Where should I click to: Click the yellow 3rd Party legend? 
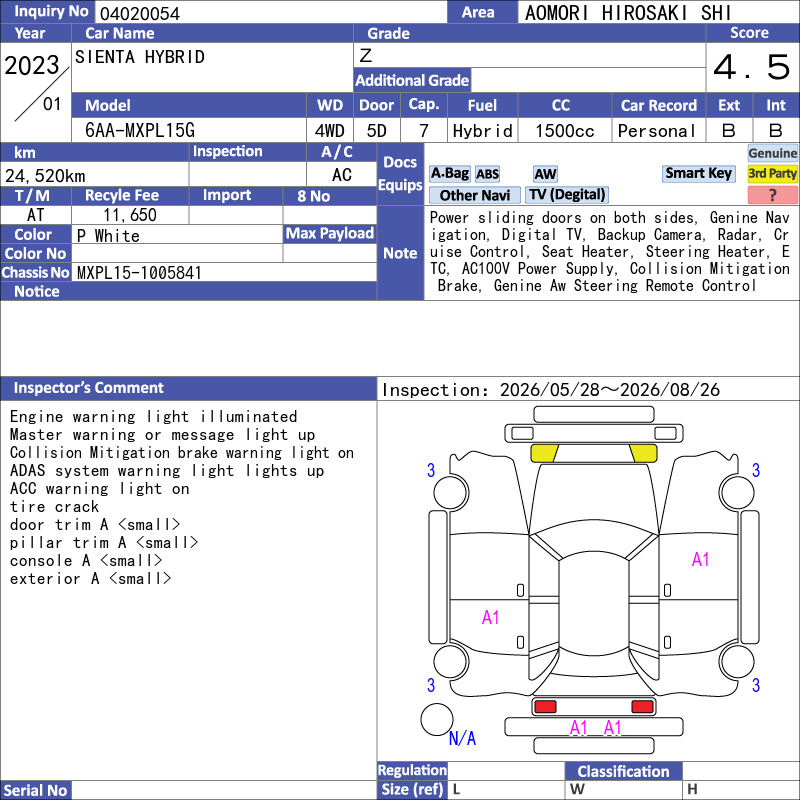coord(772,174)
